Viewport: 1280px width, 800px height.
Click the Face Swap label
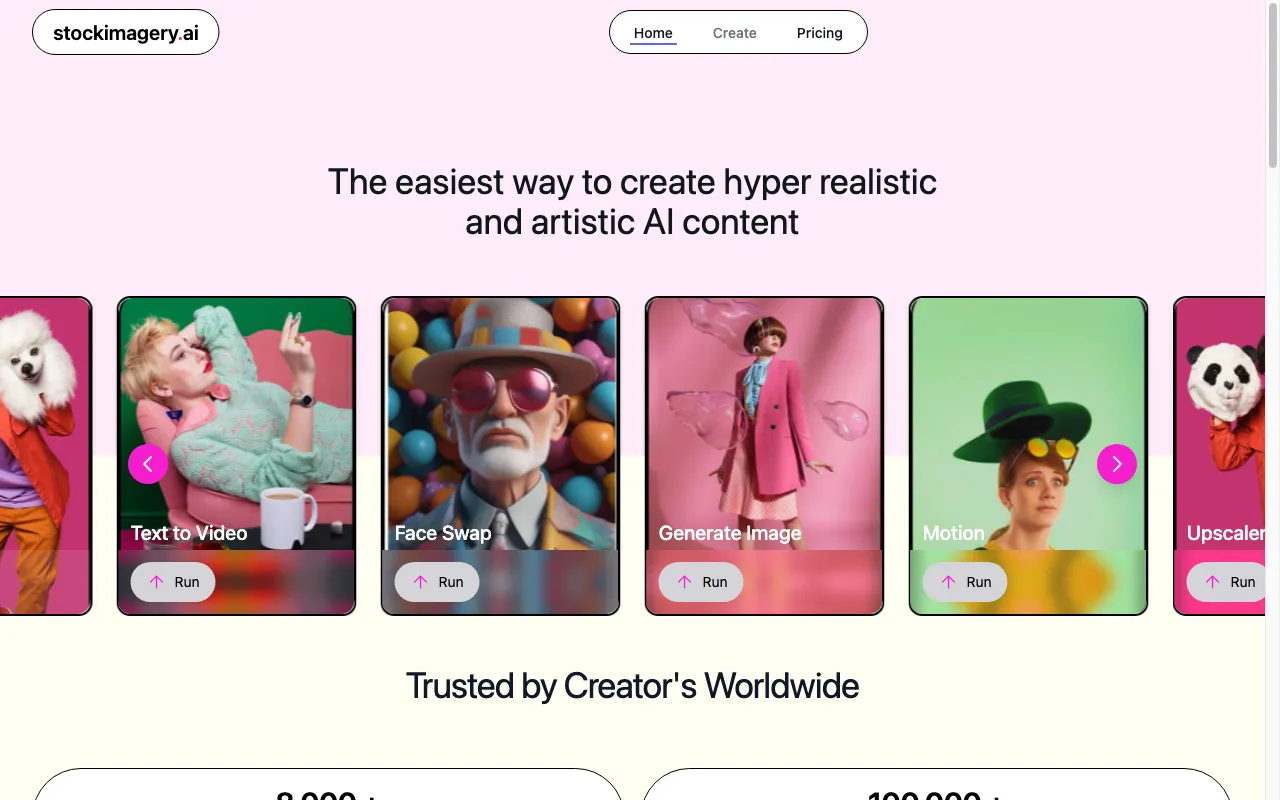[x=443, y=533]
